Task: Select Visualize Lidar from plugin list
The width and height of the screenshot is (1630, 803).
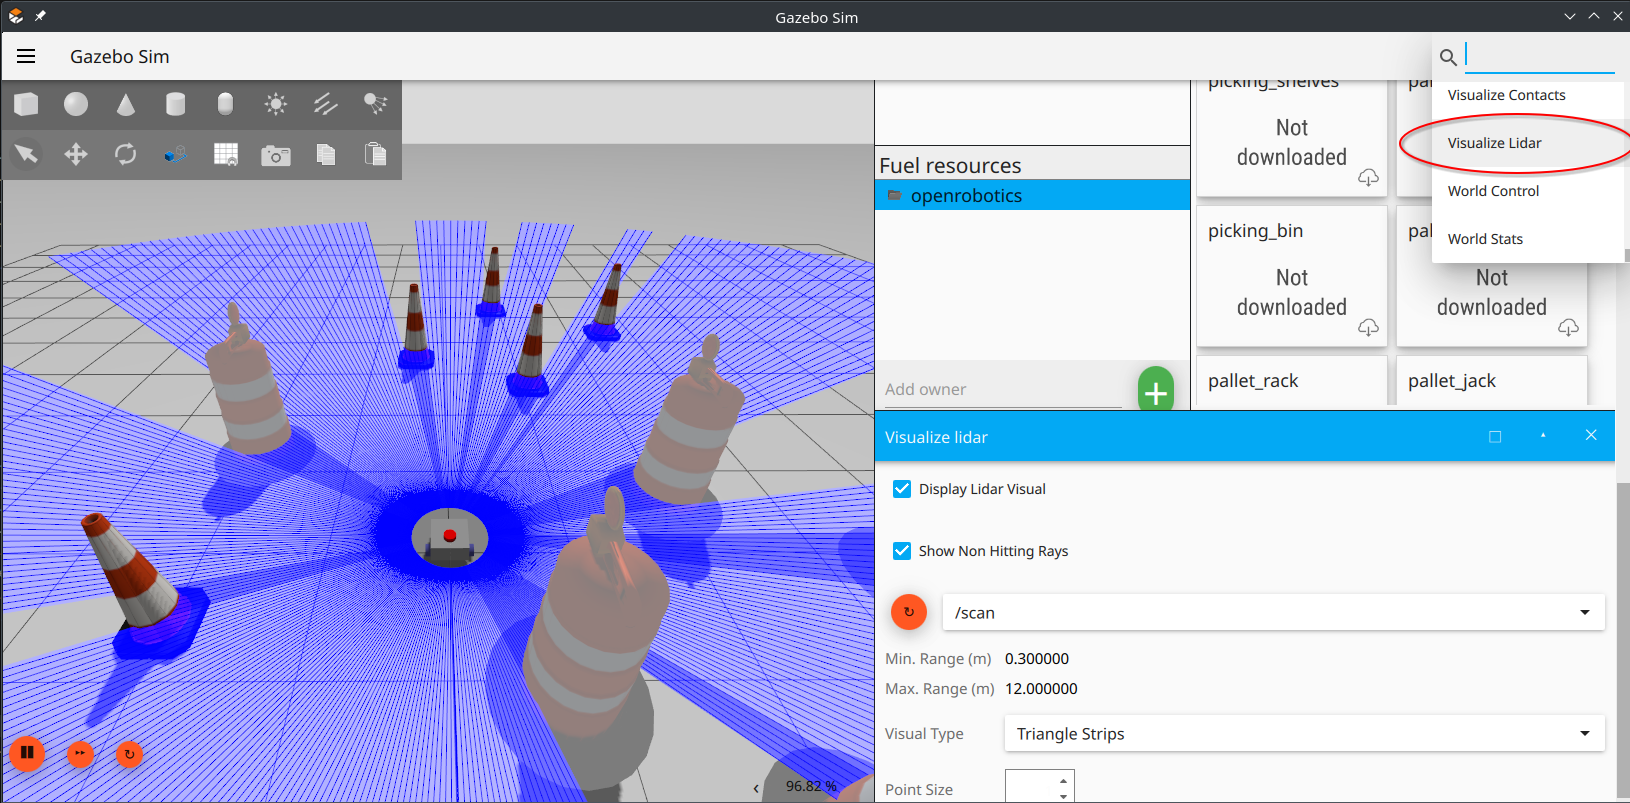Action: [x=1494, y=143]
